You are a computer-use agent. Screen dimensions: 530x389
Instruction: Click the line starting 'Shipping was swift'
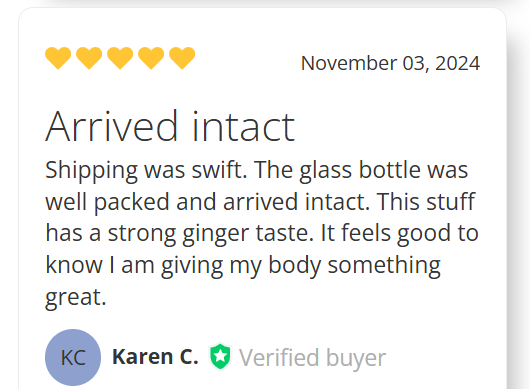(257, 171)
